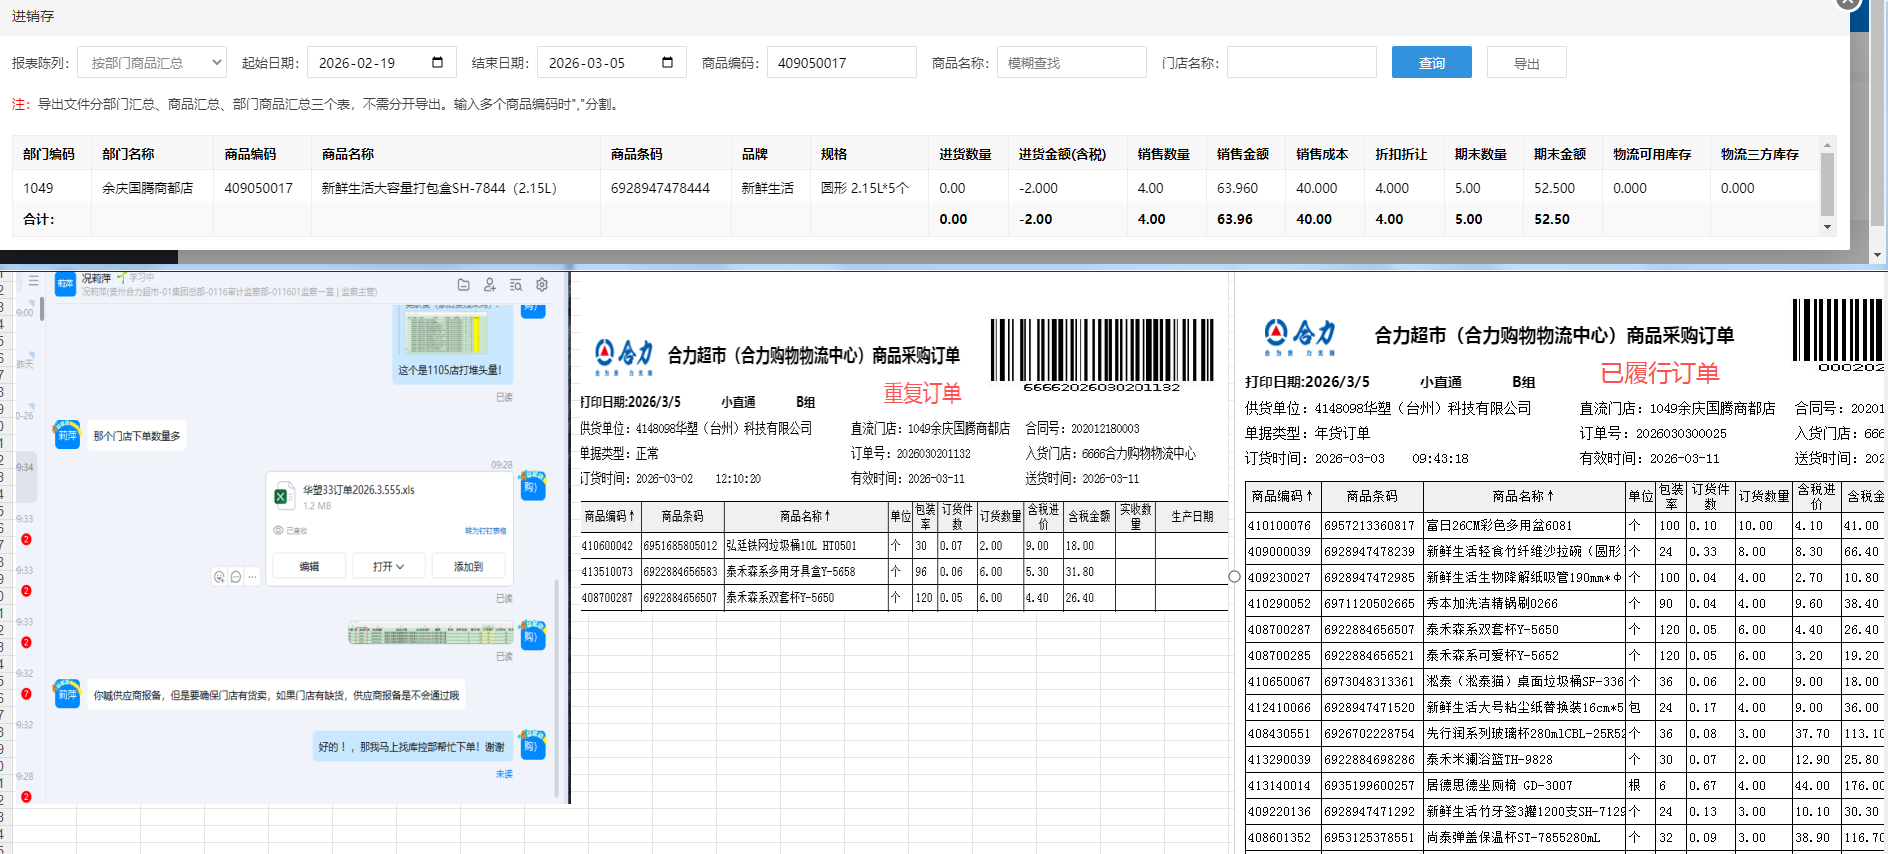Click the 导出 button
Image resolution: width=1888 pixels, height=854 pixels.
[x=1526, y=63]
